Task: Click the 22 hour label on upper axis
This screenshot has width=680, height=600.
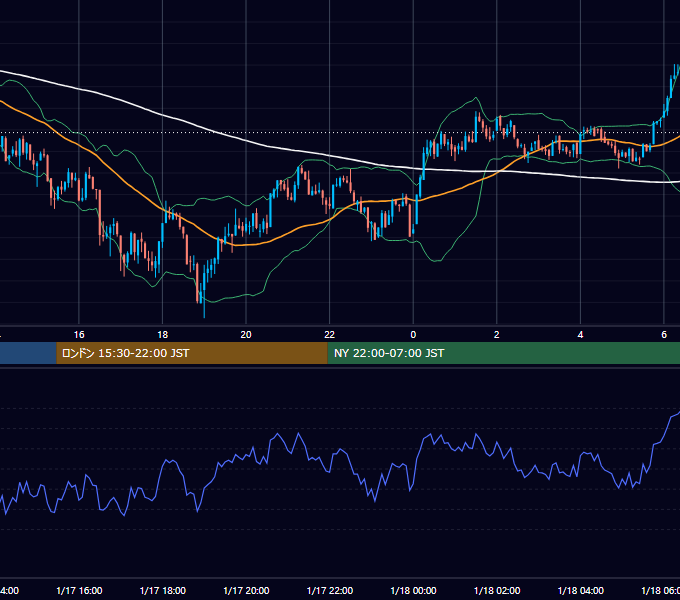Action: tap(330, 335)
